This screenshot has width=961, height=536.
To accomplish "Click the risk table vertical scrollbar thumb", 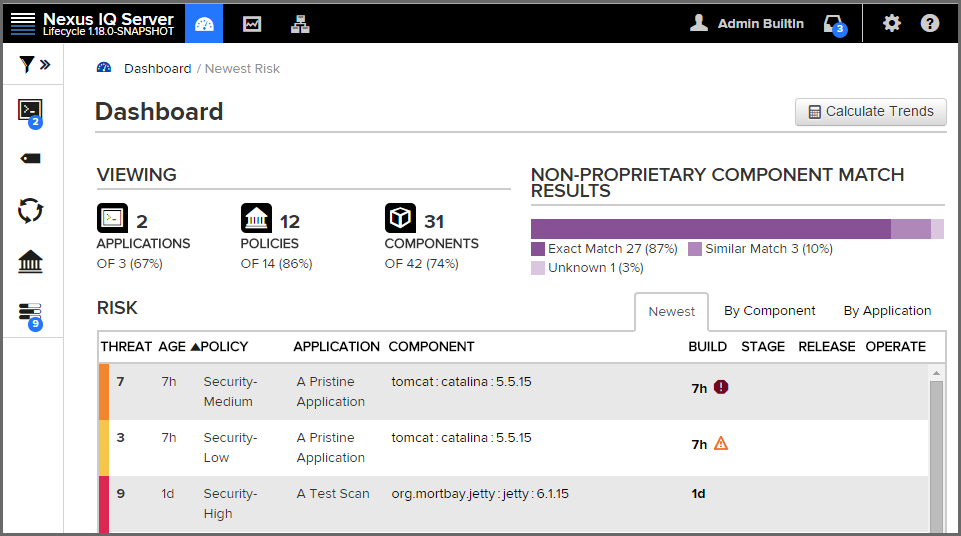I will [936, 456].
